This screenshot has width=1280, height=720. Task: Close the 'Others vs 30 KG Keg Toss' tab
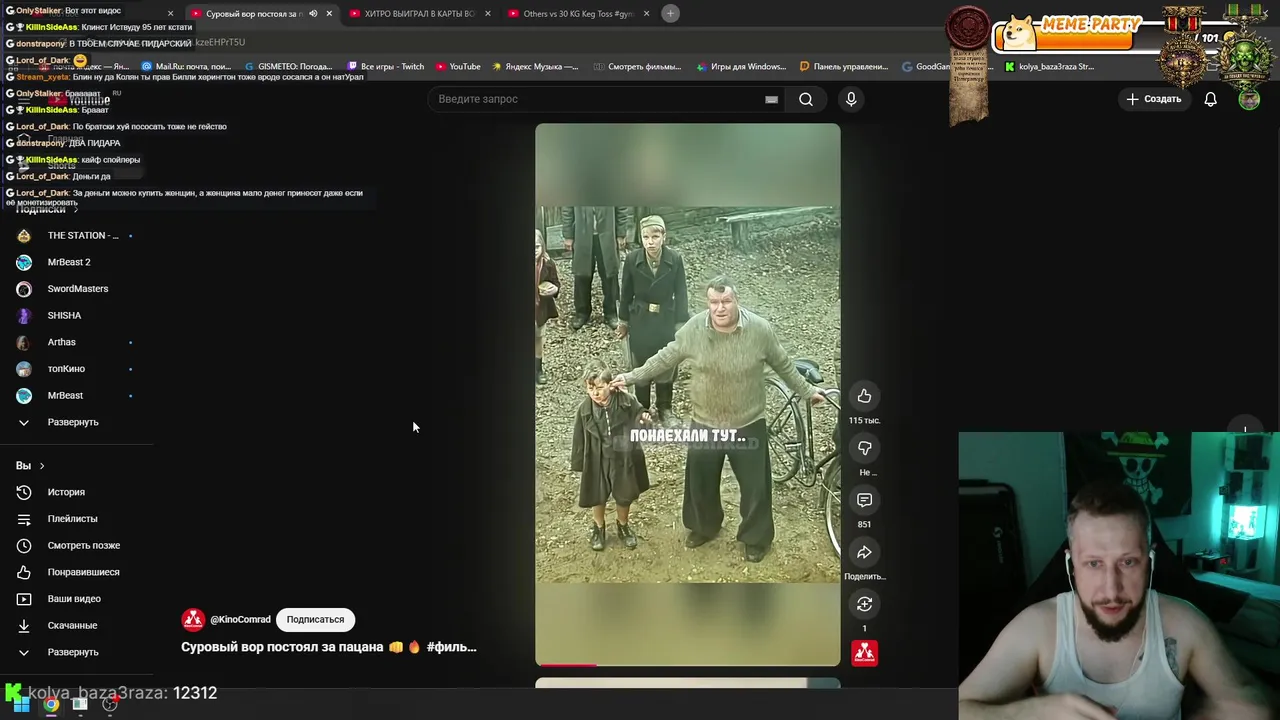click(646, 13)
